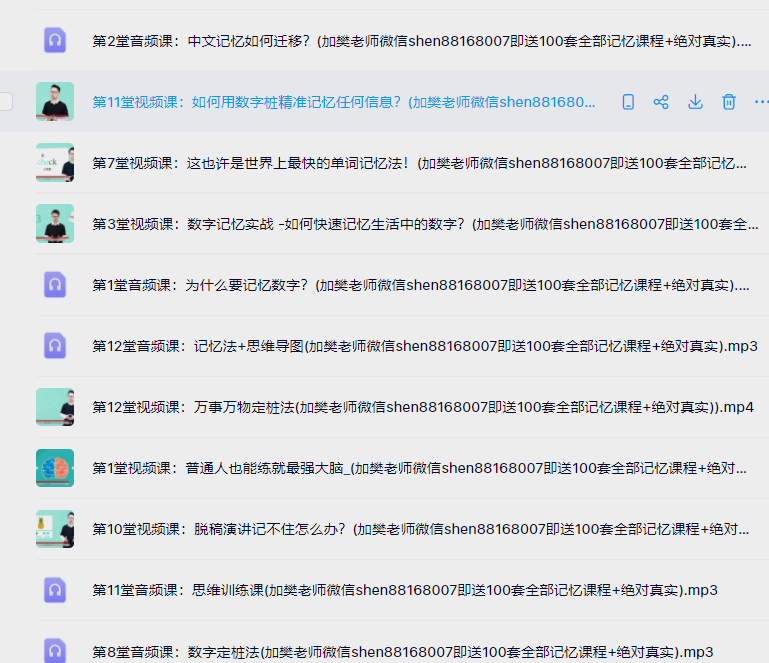Open the highlighted 第11堂视频课 file name link
769x663 pixels.
[x=343, y=102]
